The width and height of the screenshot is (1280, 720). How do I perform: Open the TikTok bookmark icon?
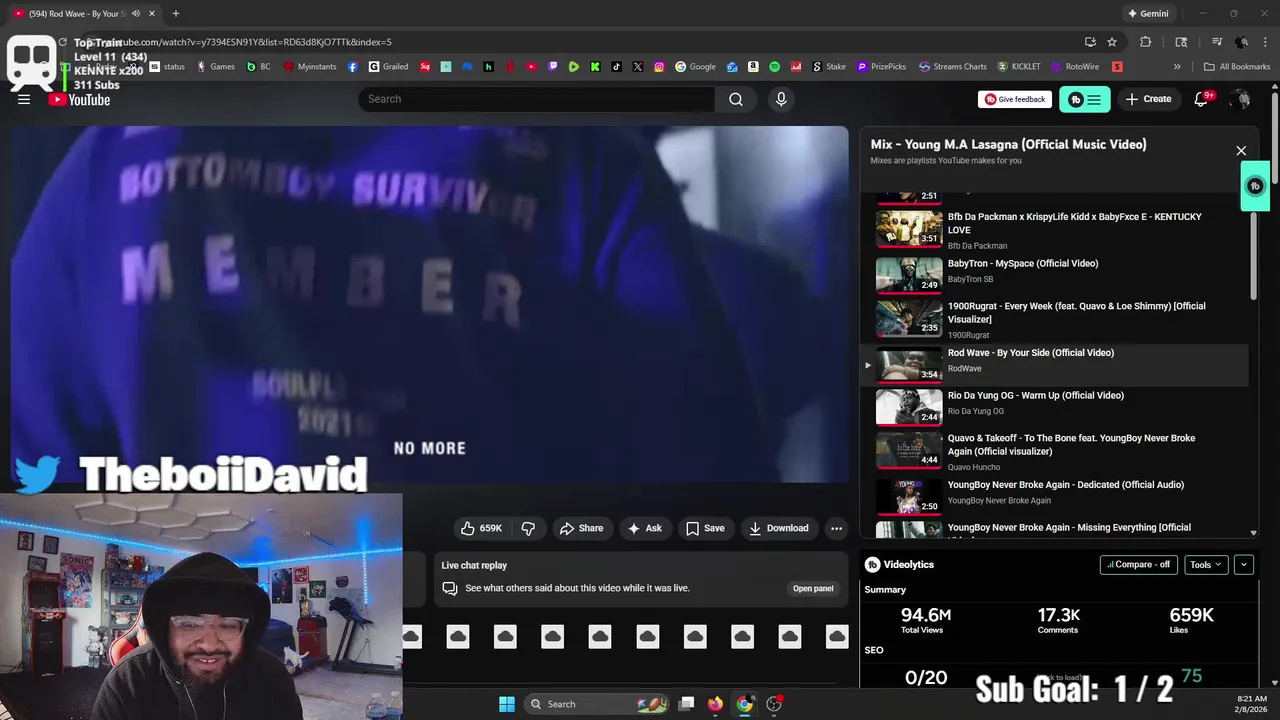pyautogui.click(x=616, y=67)
